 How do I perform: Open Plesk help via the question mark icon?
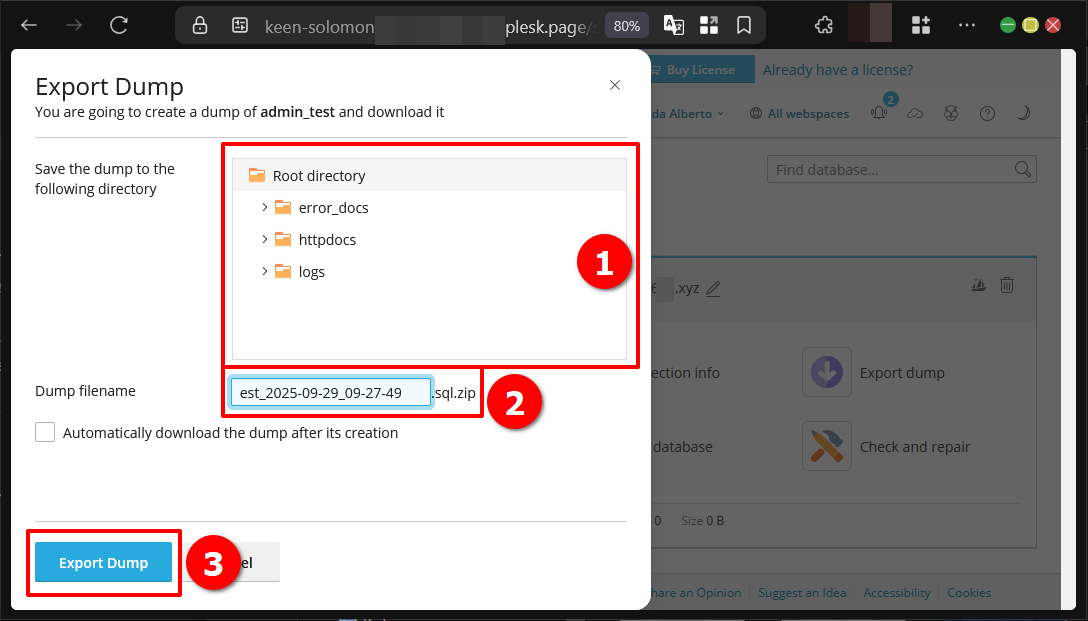[987, 113]
